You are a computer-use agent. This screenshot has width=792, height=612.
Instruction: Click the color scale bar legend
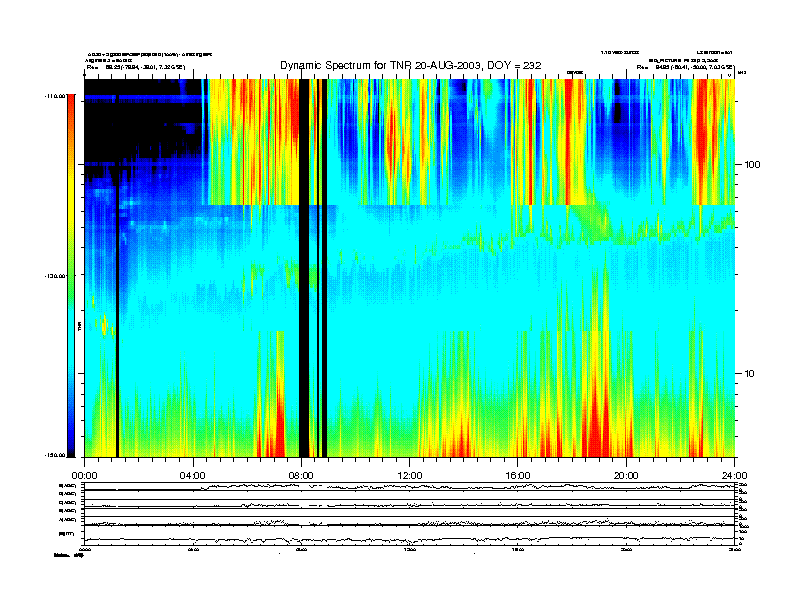pyautogui.click(x=71, y=275)
